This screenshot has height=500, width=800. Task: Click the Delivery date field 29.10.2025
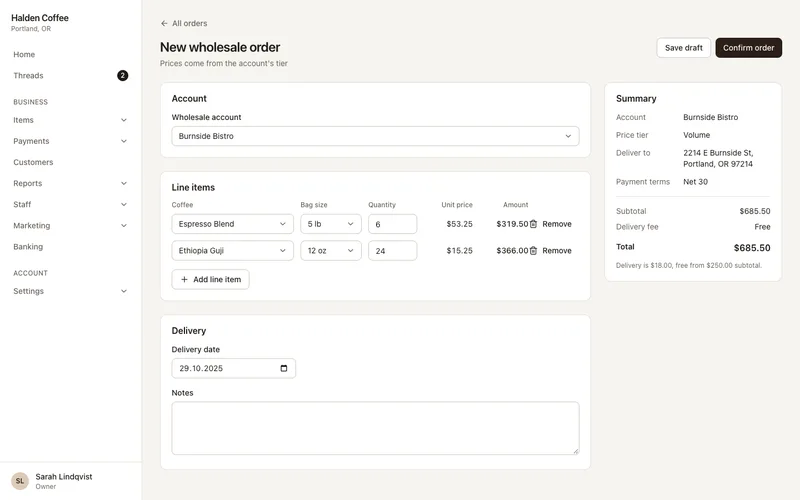[234, 368]
